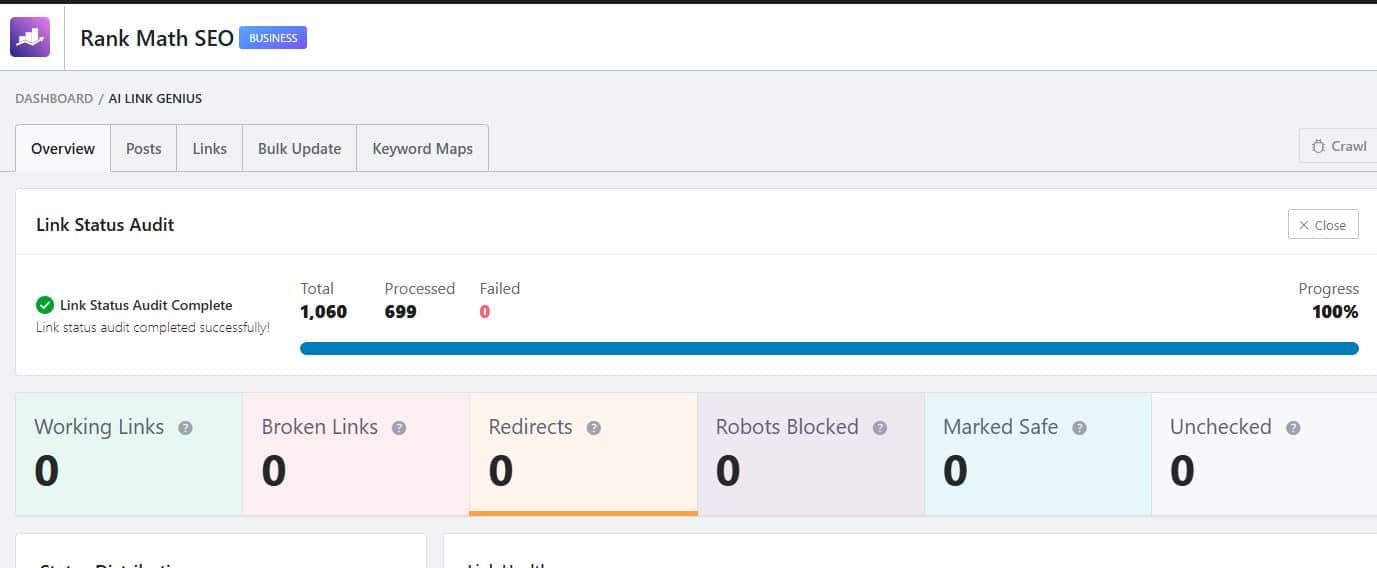Screen dimensions: 1377x568
Task: Click the 100% progress value
Action: coord(1335,312)
